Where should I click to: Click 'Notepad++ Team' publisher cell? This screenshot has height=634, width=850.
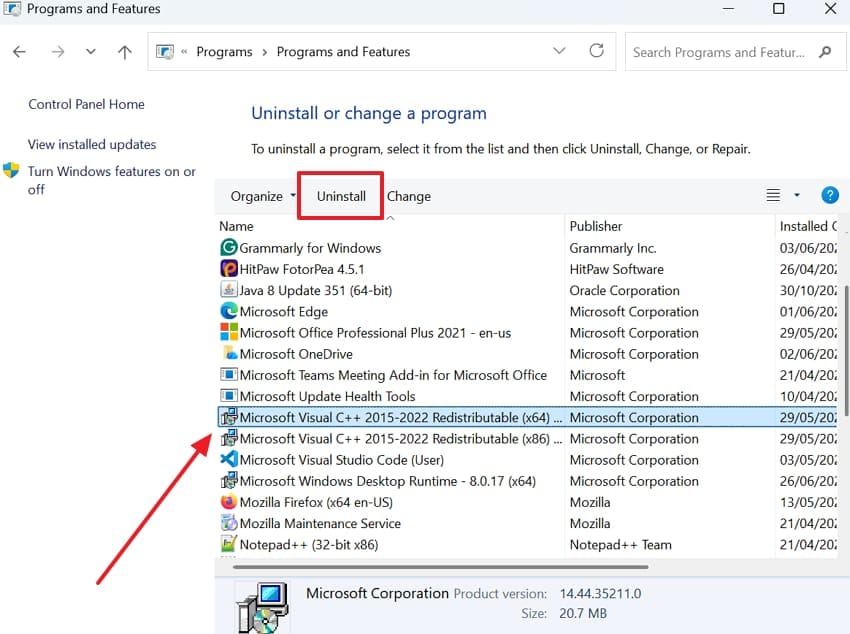[620, 545]
